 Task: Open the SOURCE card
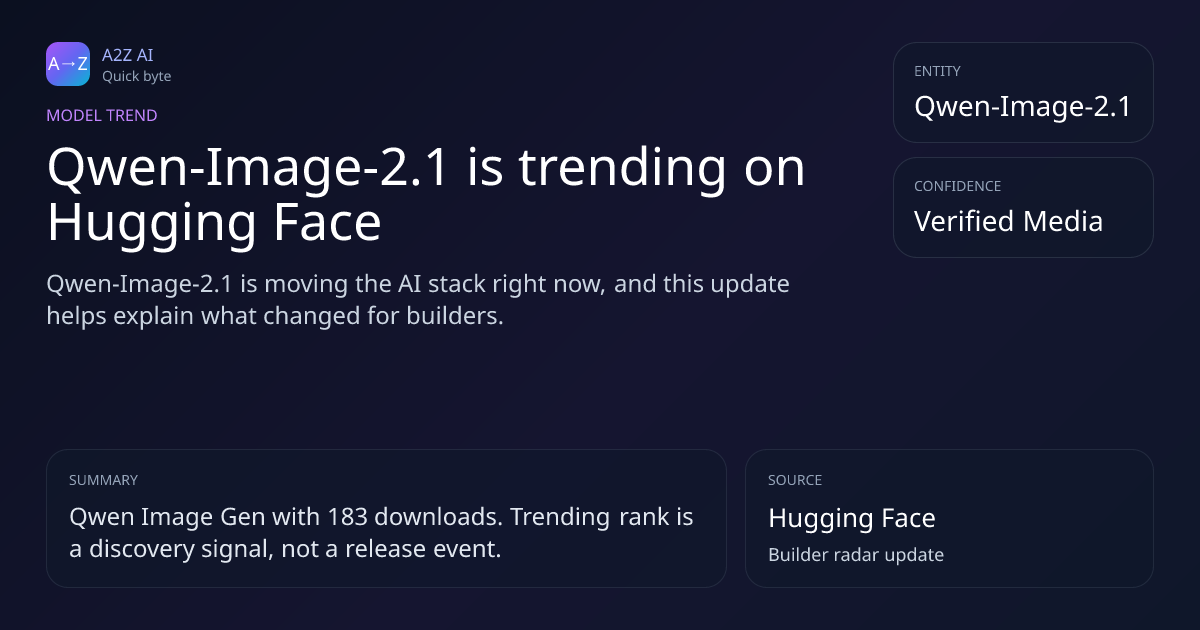point(949,518)
